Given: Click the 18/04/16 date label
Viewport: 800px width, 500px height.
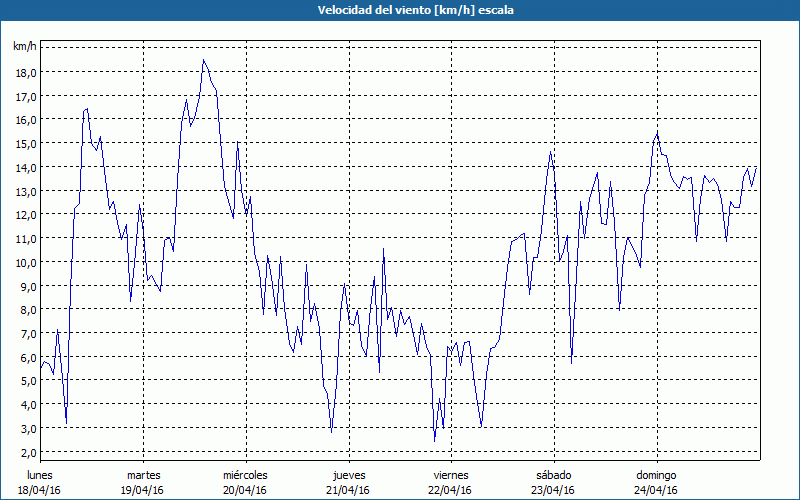Looking at the screenshot, I should pyautogui.click(x=40, y=490).
